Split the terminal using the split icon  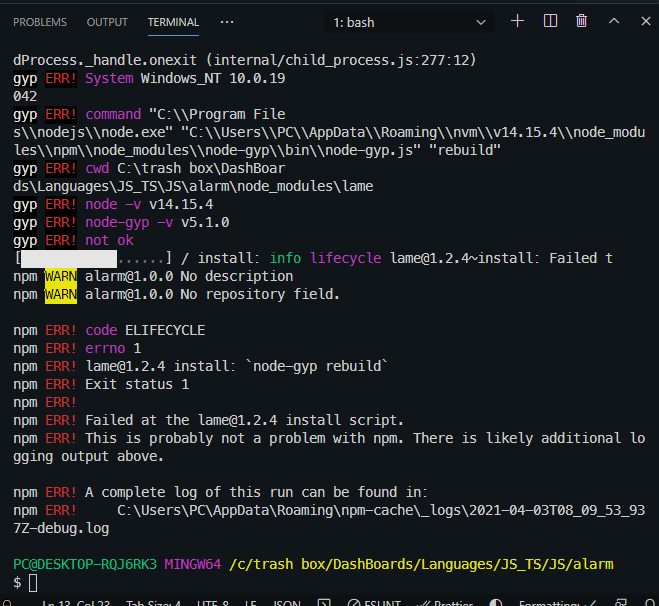[x=550, y=21]
